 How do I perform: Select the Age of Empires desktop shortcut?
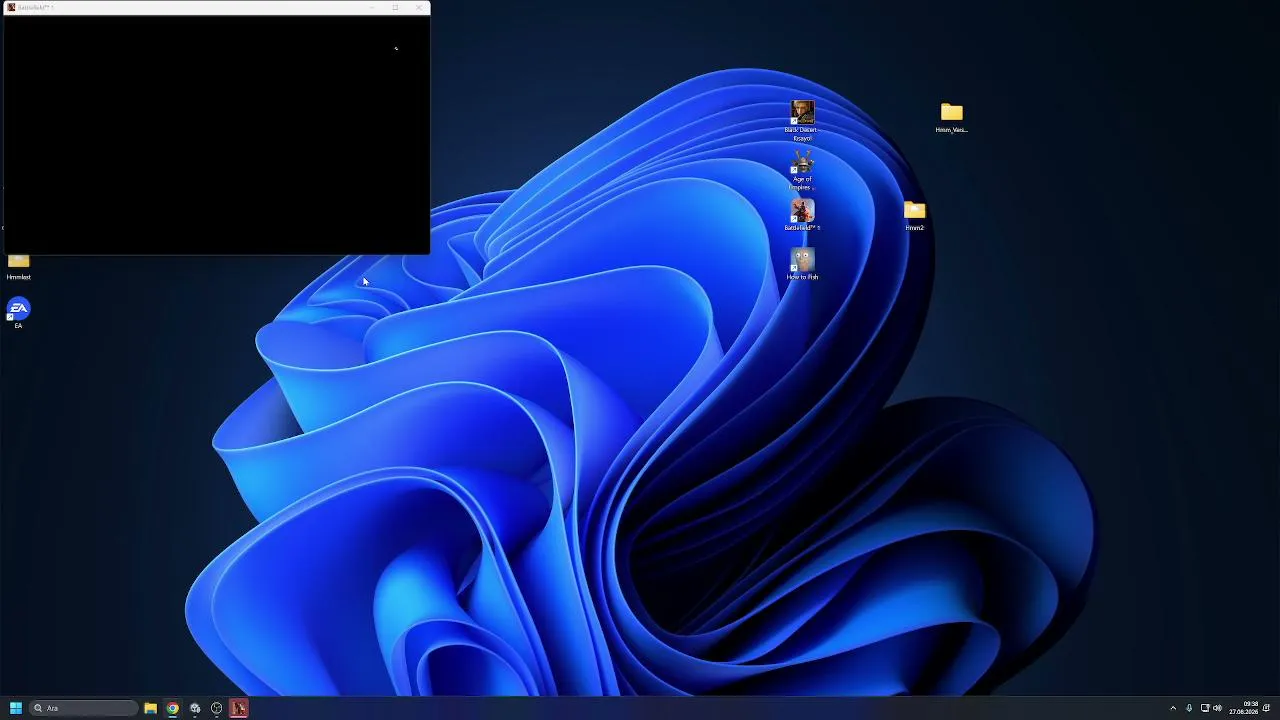(801, 171)
